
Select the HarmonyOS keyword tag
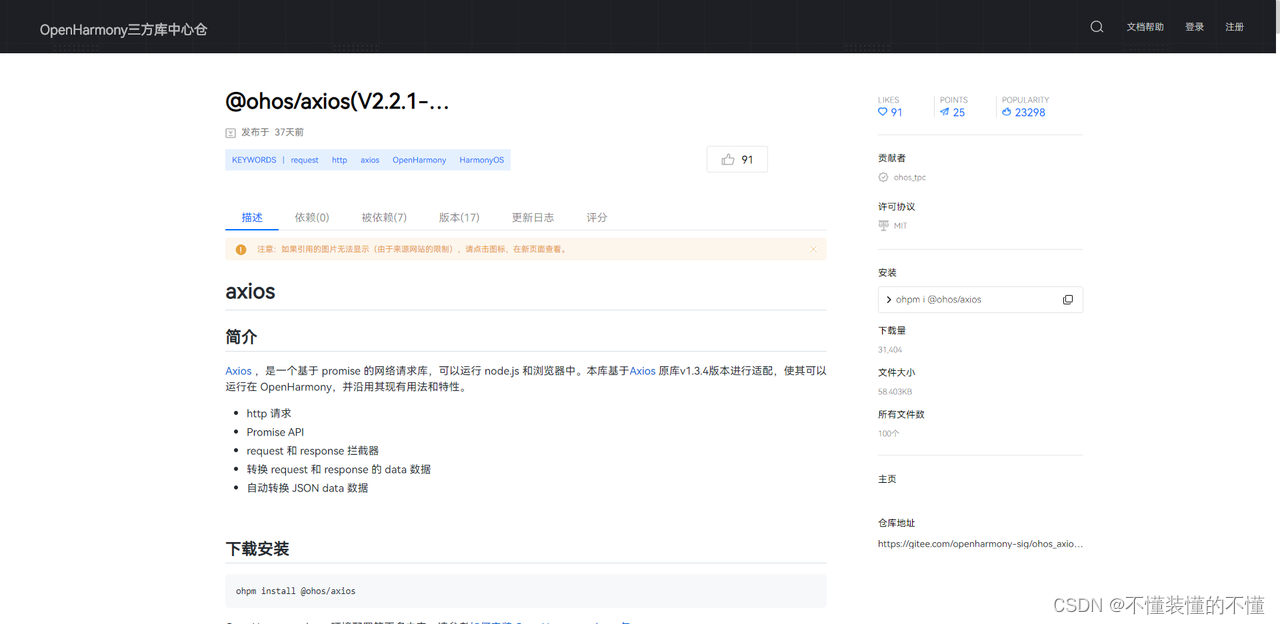pos(482,160)
